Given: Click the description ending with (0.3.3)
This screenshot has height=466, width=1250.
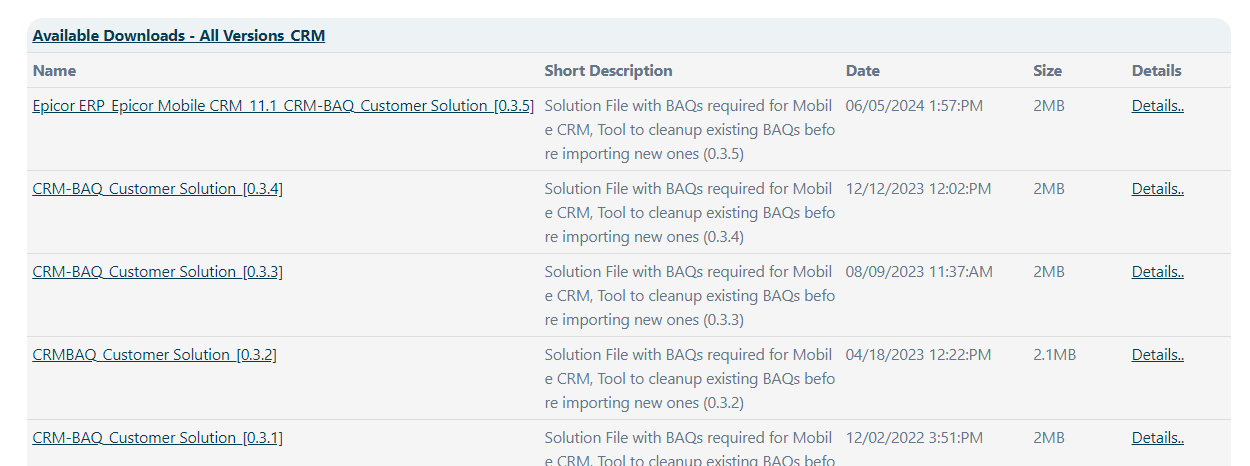Looking at the screenshot, I should (x=690, y=295).
